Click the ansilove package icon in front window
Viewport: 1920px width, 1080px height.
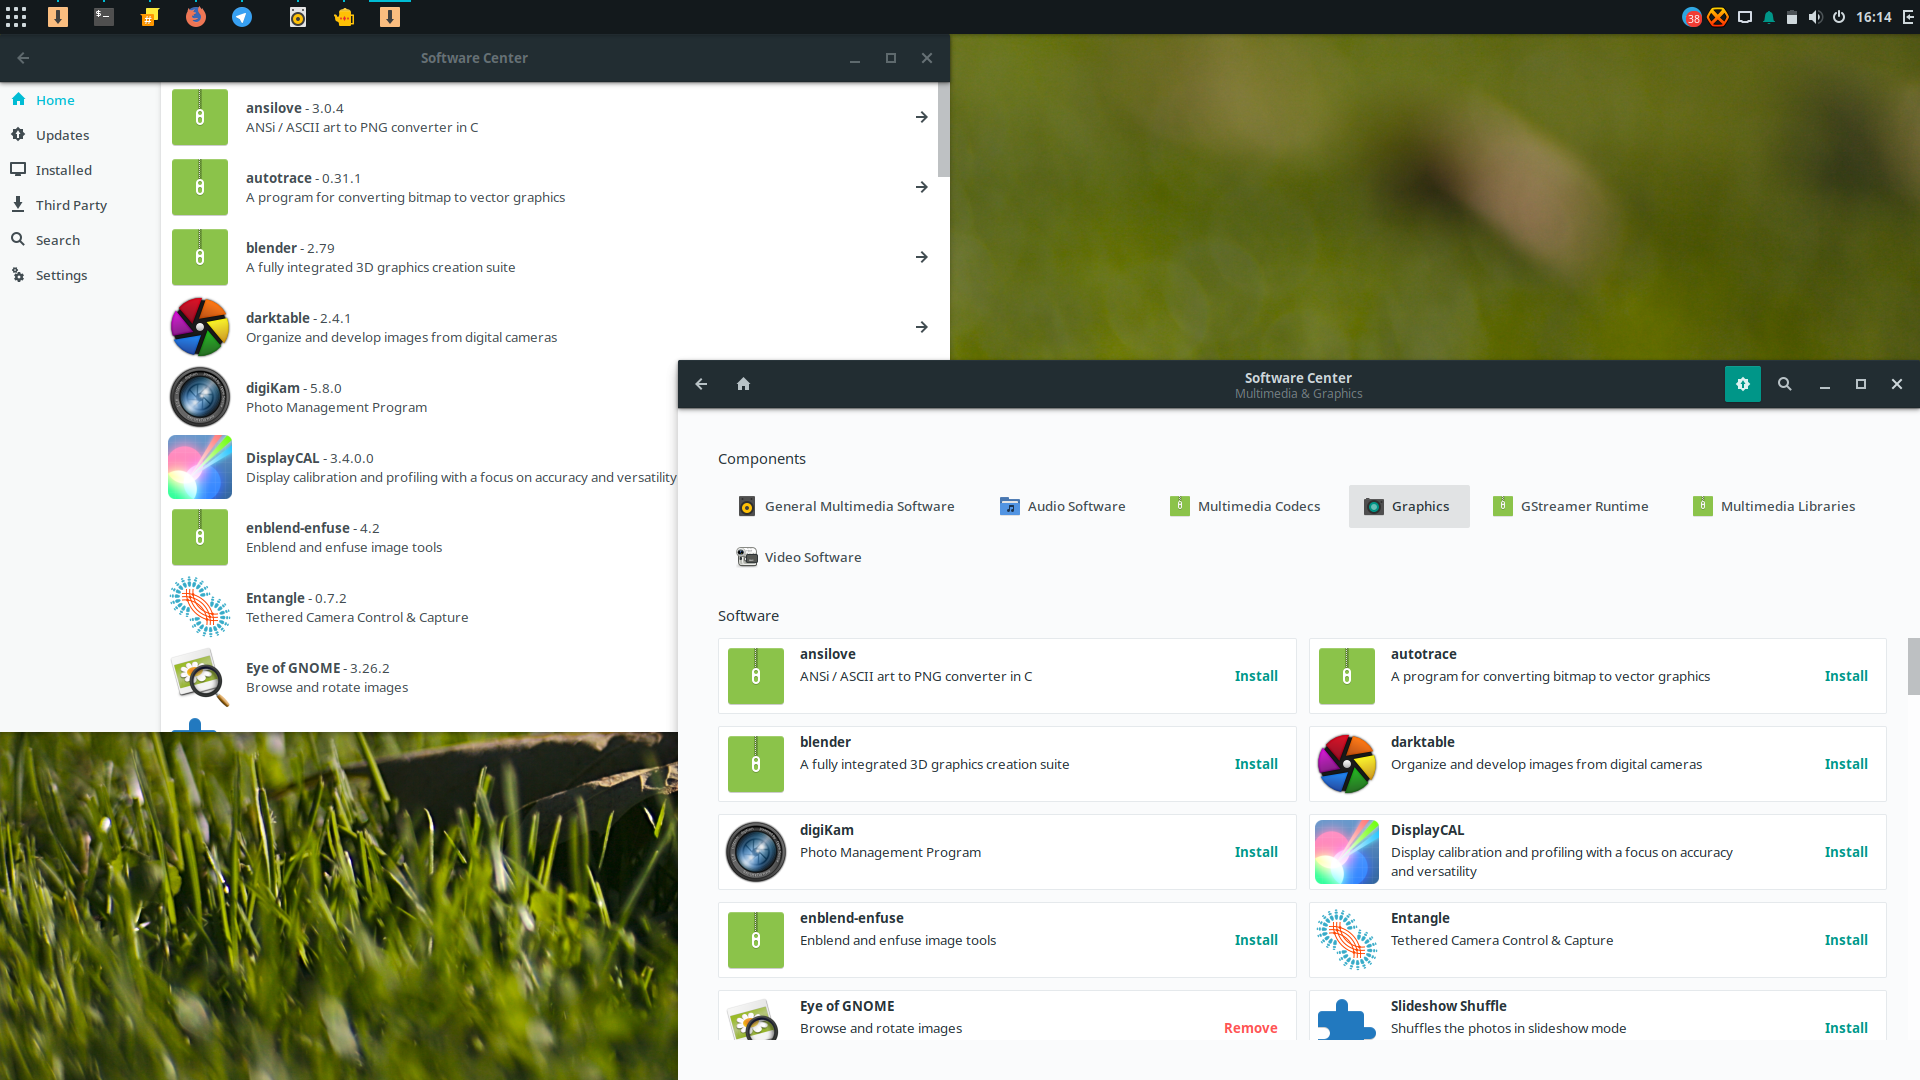point(756,676)
